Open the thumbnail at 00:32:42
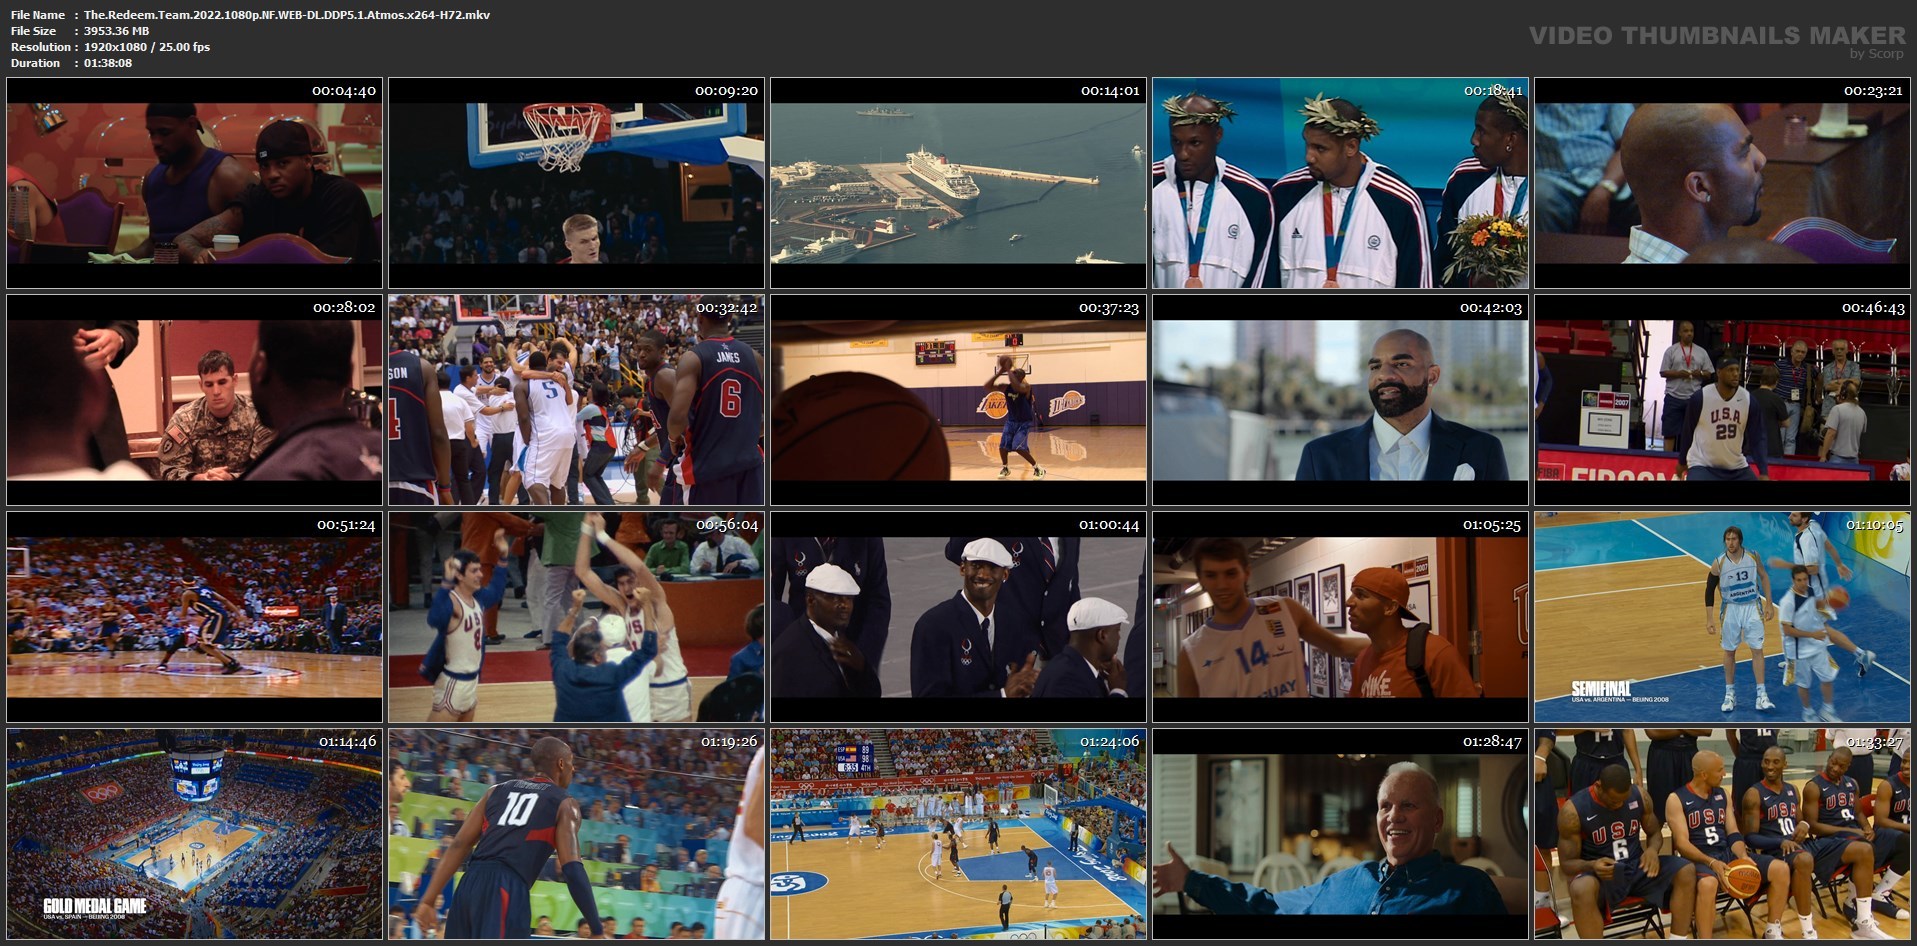 (576, 400)
